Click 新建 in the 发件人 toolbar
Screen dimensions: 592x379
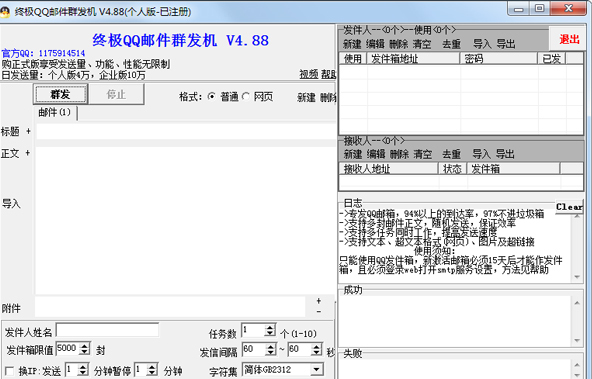[x=352, y=44]
